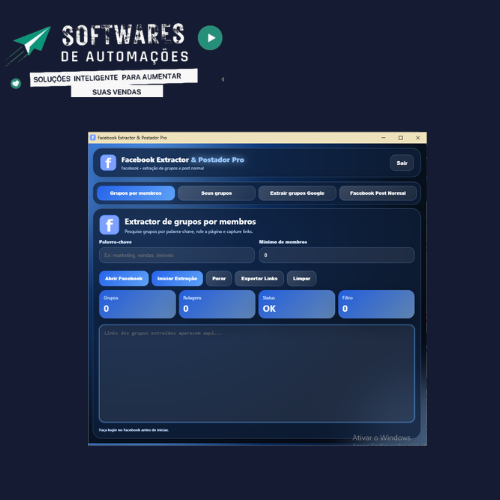
Task: Click the Parar button
Action: [219, 279]
